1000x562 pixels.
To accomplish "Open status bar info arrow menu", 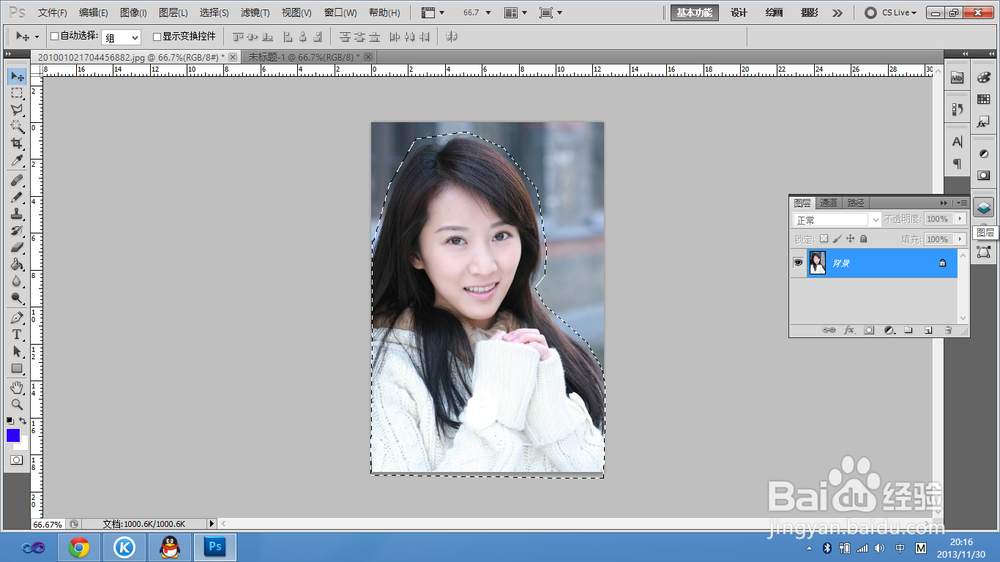I will [212, 524].
